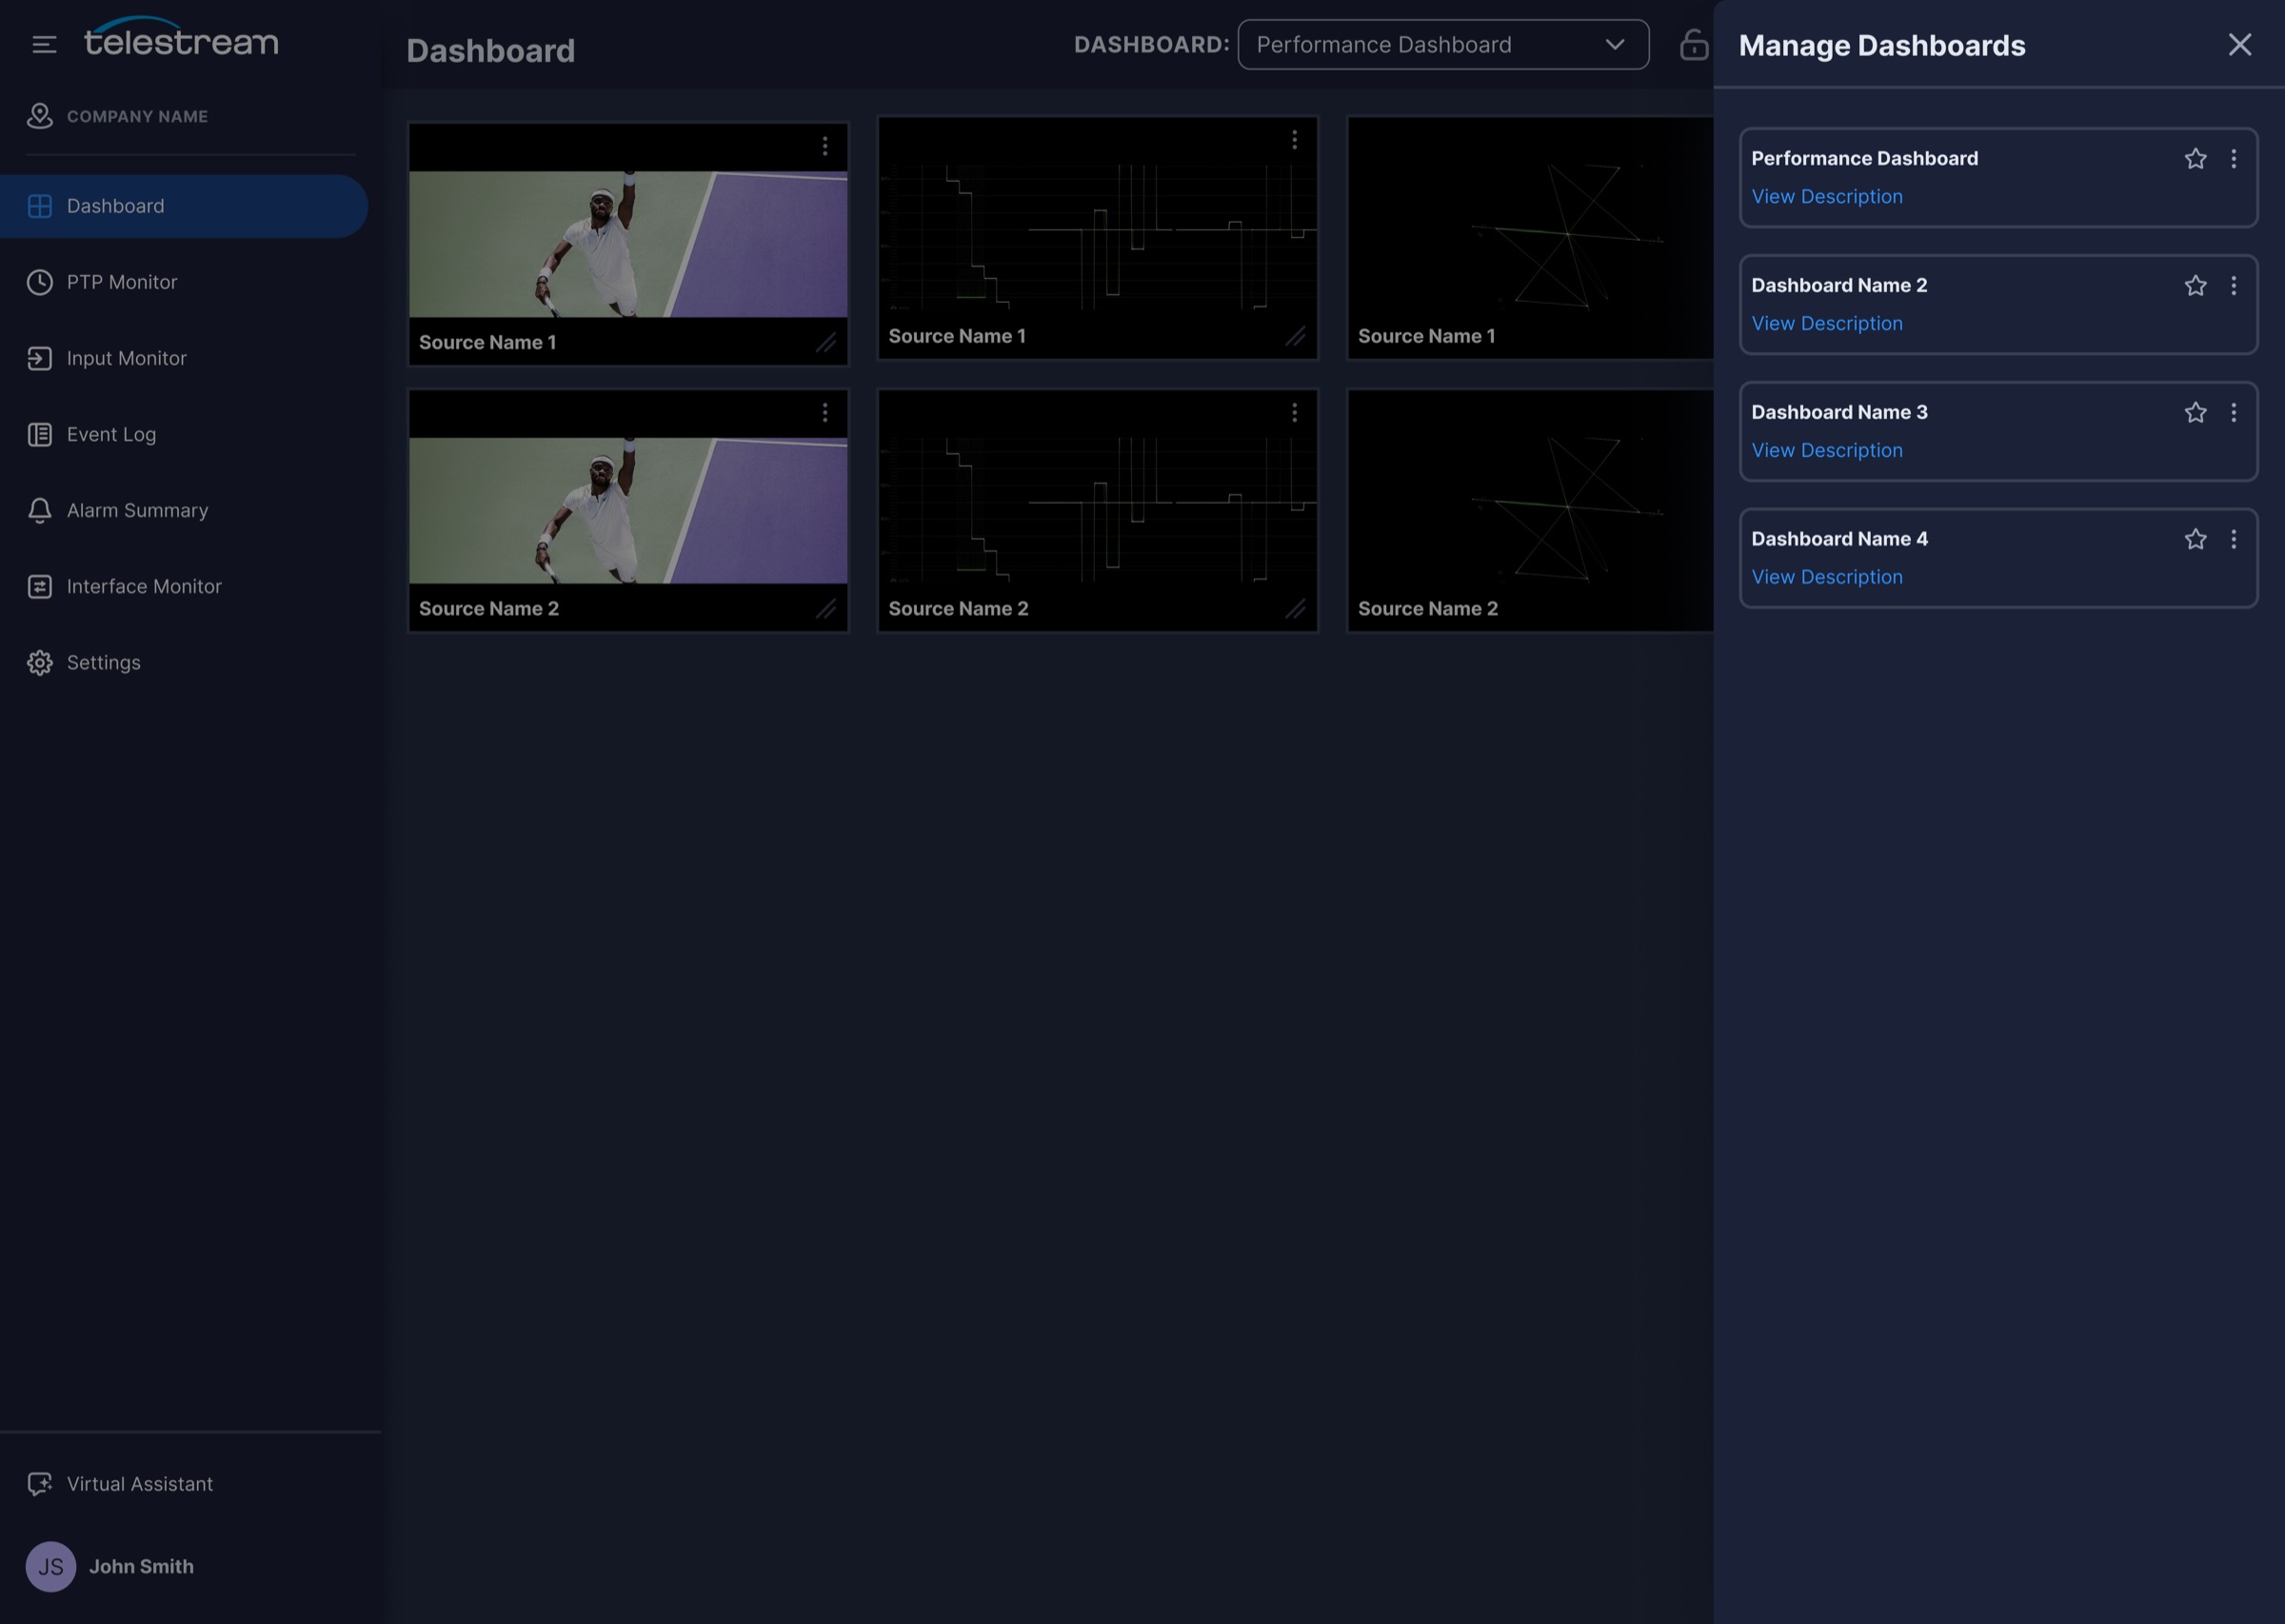Click resize handle on Source Name 2 waveform tile
The width and height of the screenshot is (2285, 1624).
pos(1295,609)
